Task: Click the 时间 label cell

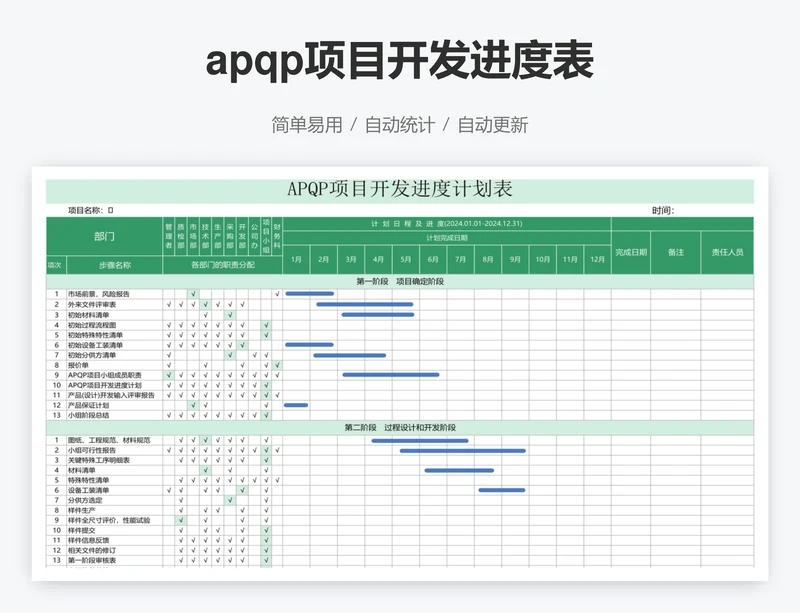Action: click(x=663, y=210)
